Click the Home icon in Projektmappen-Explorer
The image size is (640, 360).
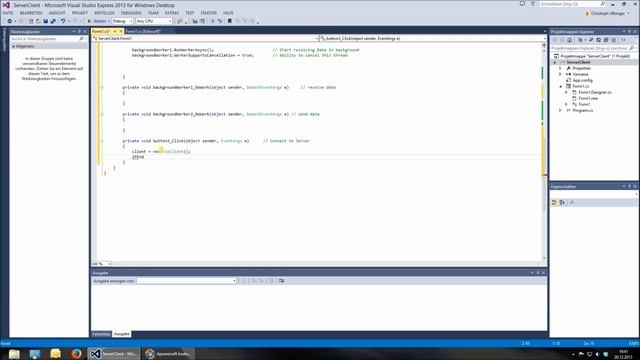[x=569, y=40]
